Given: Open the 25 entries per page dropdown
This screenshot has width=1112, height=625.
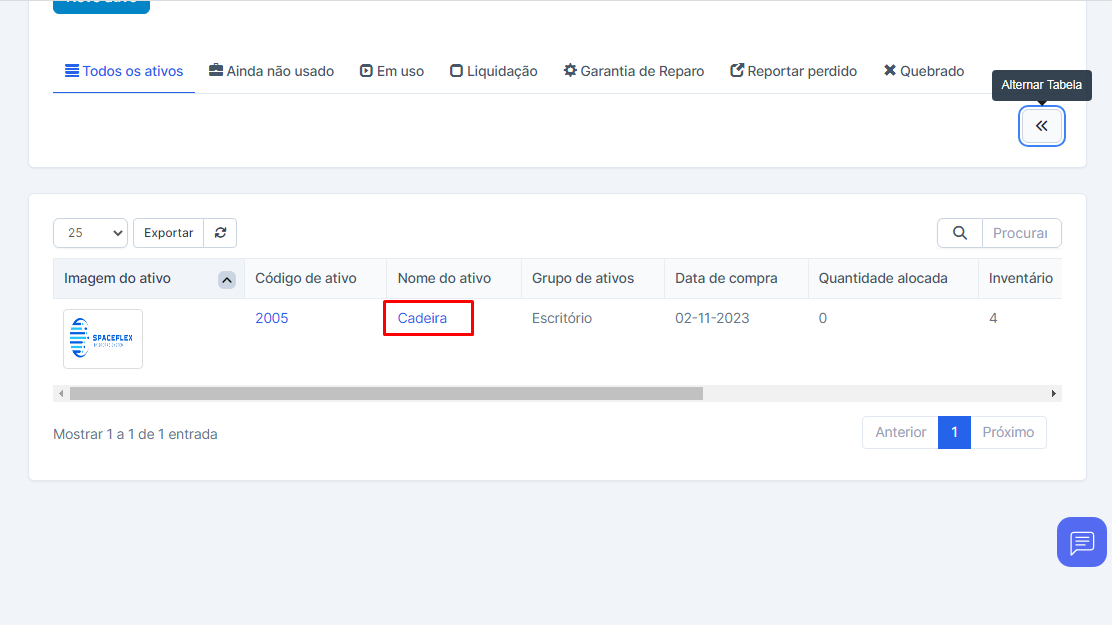Looking at the screenshot, I should pyautogui.click(x=90, y=233).
